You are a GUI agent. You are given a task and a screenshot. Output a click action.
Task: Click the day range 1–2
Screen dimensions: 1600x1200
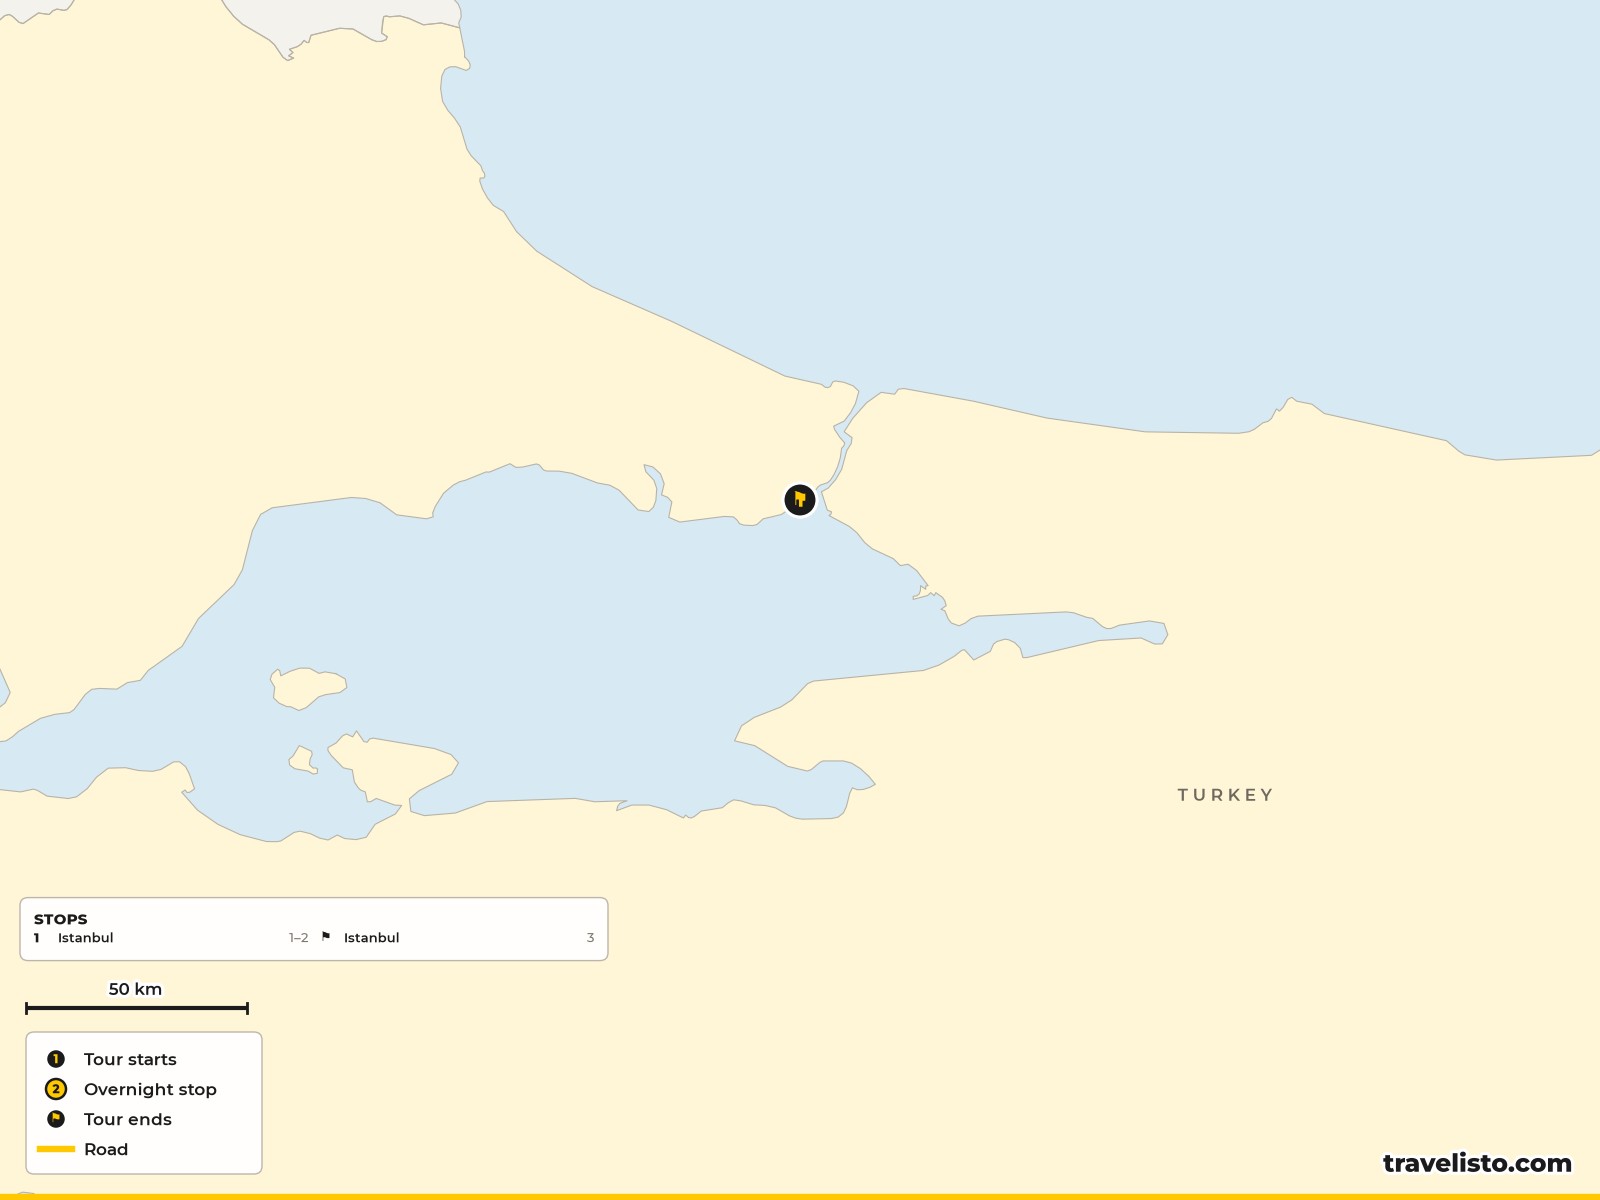coord(298,938)
